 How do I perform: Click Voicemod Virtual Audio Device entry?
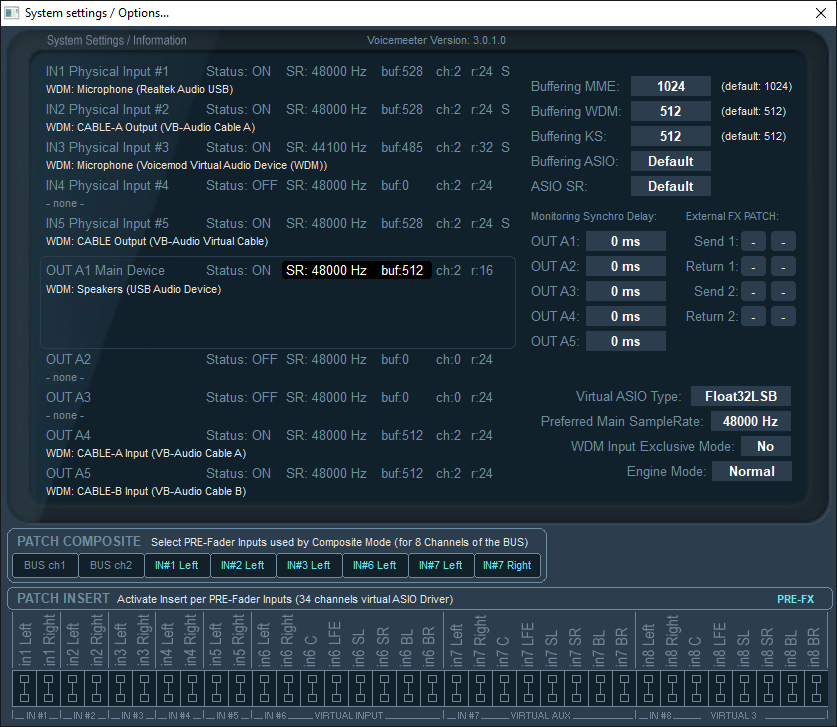click(186, 165)
